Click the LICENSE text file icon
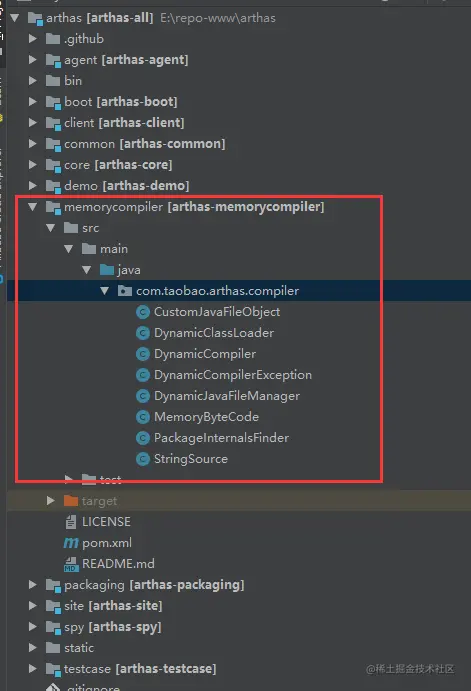This screenshot has height=691, width=471. point(71,522)
